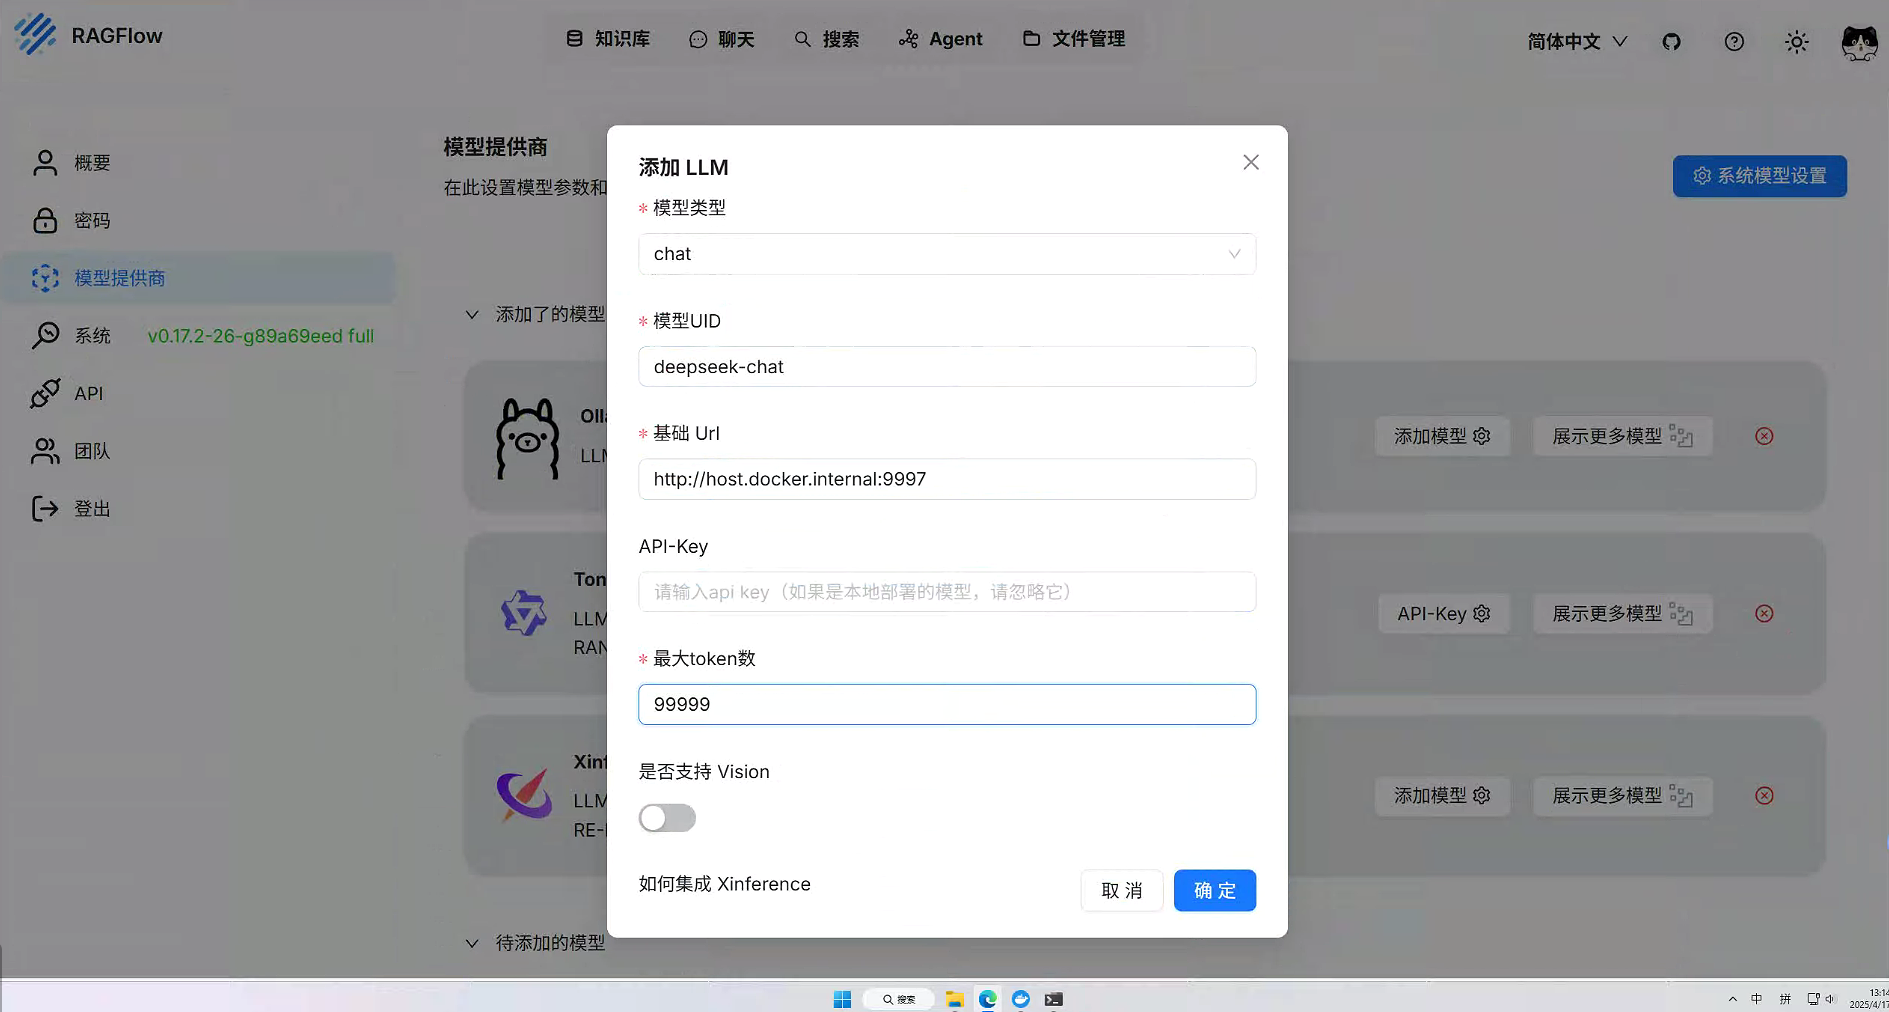Collapse the 添加了的模型 section
The width and height of the screenshot is (1889, 1012).
[472, 314]
